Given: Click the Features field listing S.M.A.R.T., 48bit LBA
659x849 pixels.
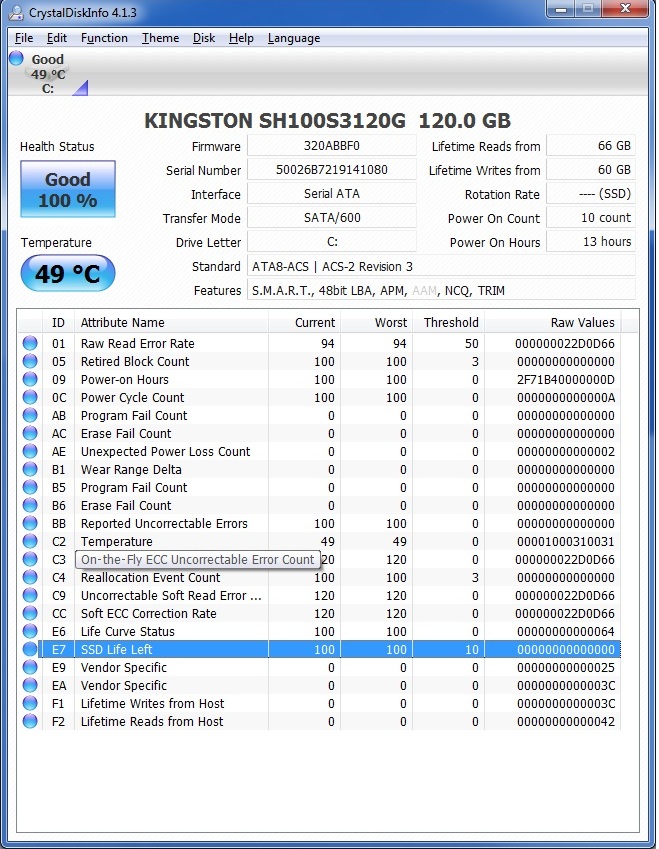Looking at the screenshot, I should pyautogui.click(x=441, y=290).
